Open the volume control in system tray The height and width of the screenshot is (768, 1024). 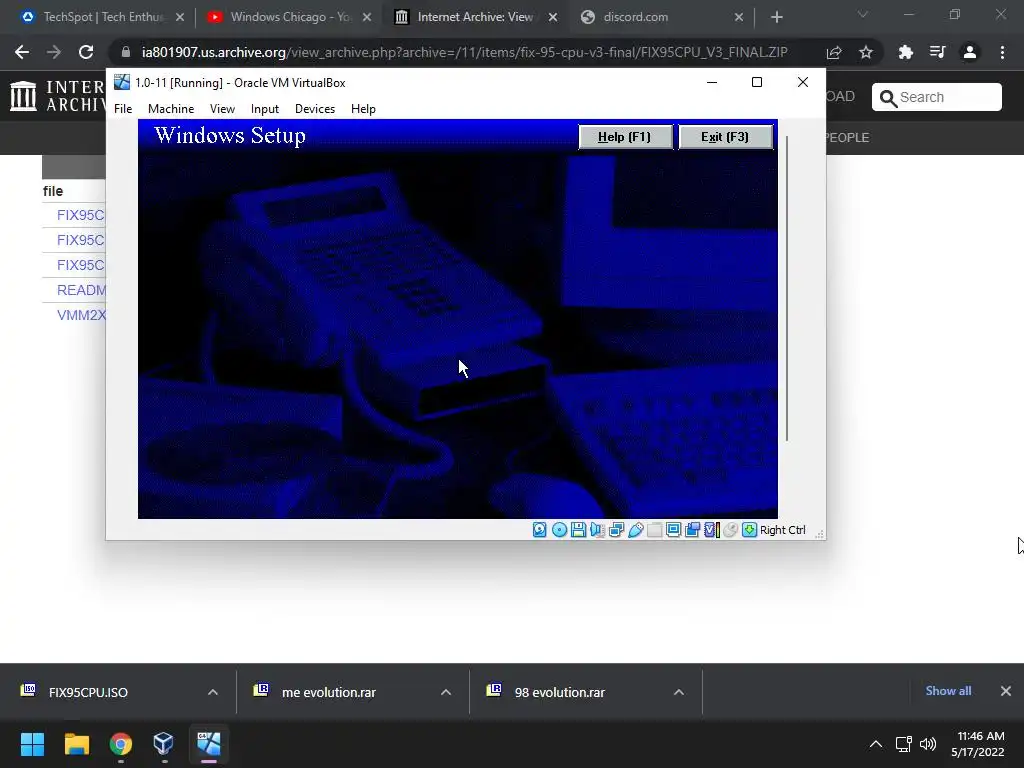[x=928, y=744]
